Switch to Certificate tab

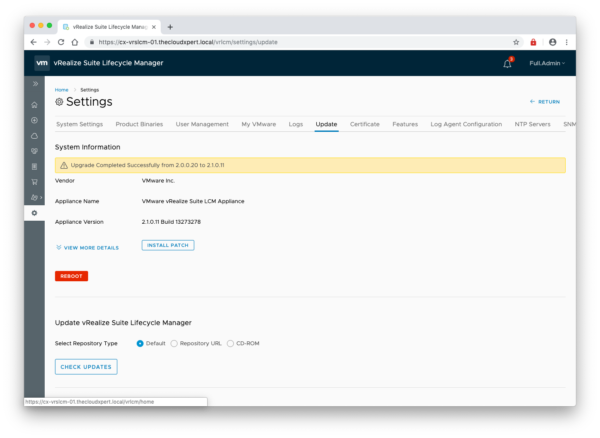tap(364, 124)
